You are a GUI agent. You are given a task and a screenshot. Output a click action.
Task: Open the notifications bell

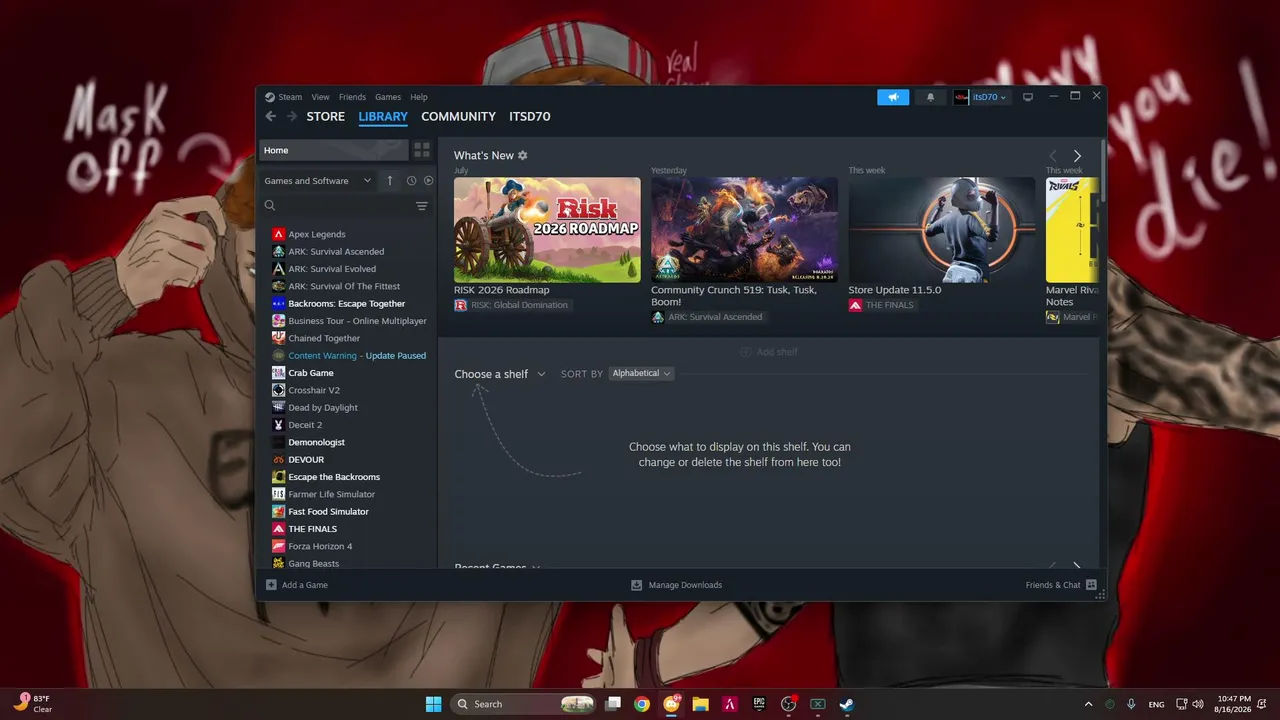pos(931,97)
